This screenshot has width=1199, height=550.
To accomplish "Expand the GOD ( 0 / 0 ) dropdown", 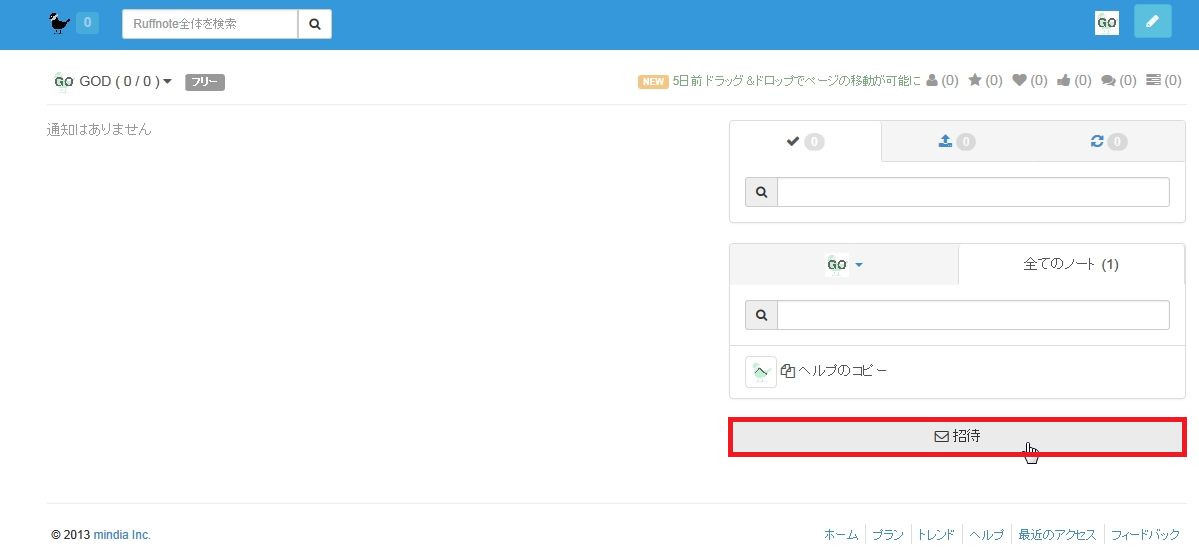I will (x=115, y=81).
